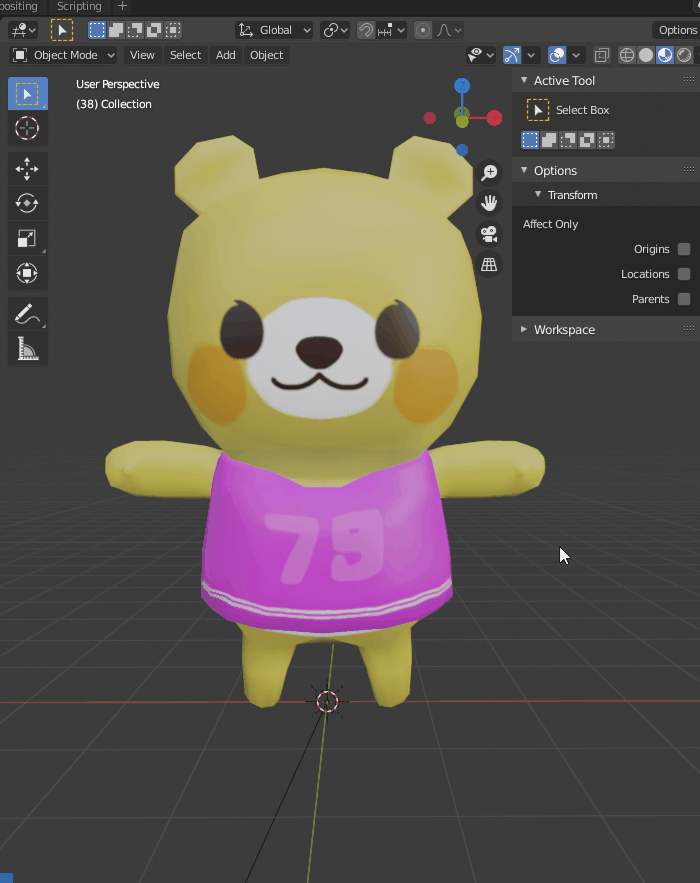
Task: Switch to rendered shading
Action: point(684,55)
